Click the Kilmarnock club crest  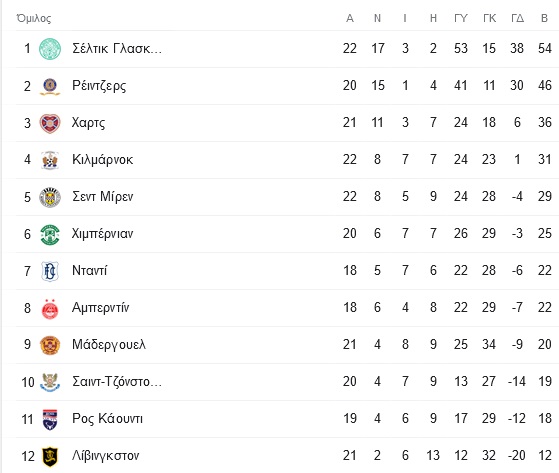click(x=50, y=160)
